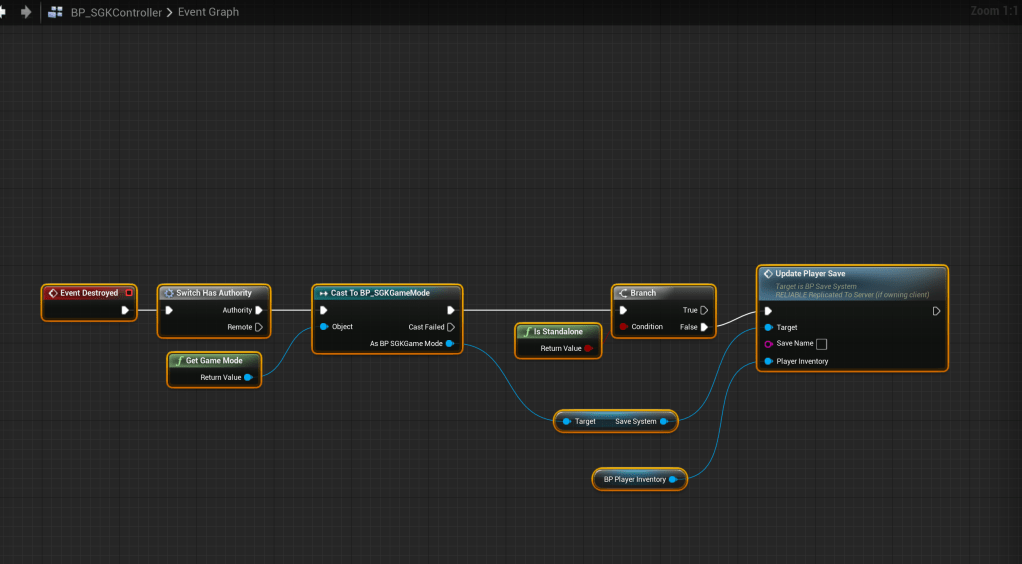Click the Save System output pin

[x=664, y=421]
